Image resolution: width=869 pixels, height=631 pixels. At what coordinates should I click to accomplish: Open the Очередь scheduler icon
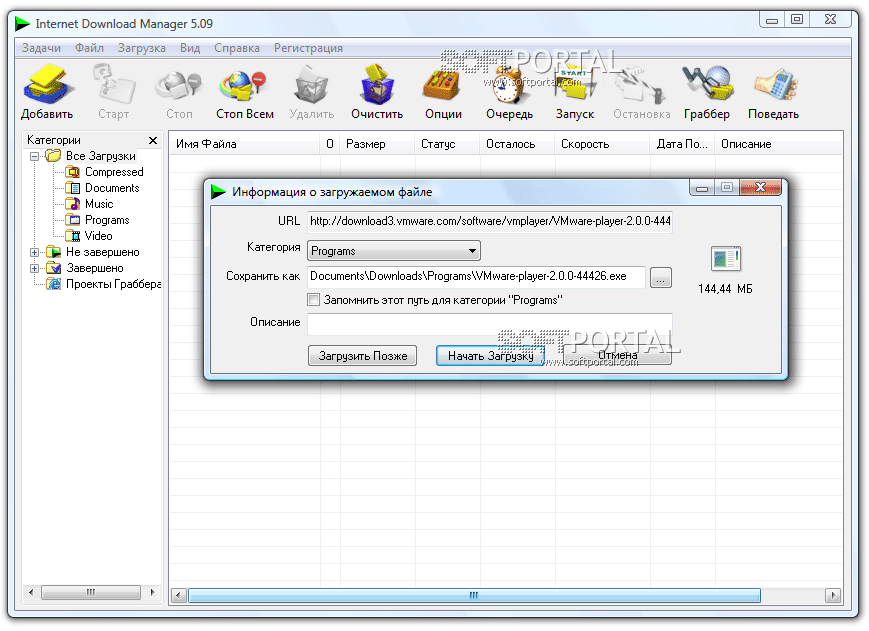pyautogui.click(x=509, y=85)
